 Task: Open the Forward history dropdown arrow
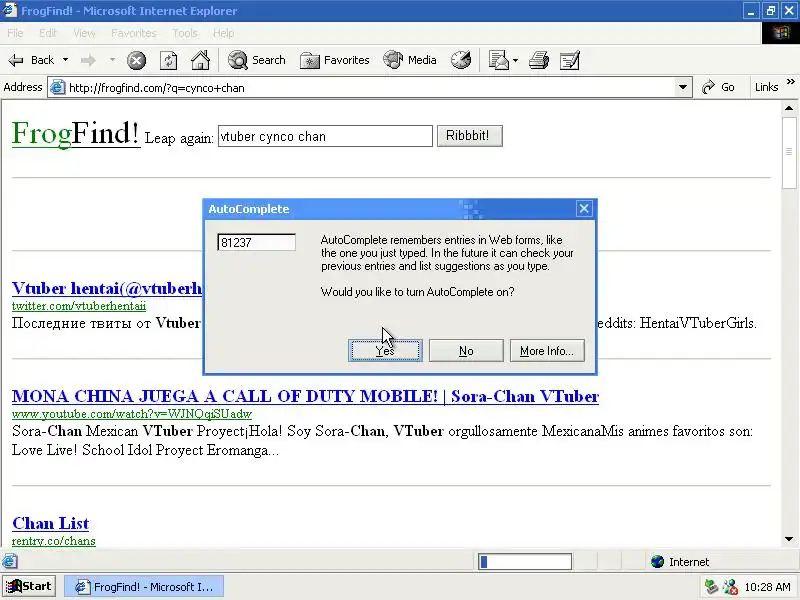coord(112,60)
